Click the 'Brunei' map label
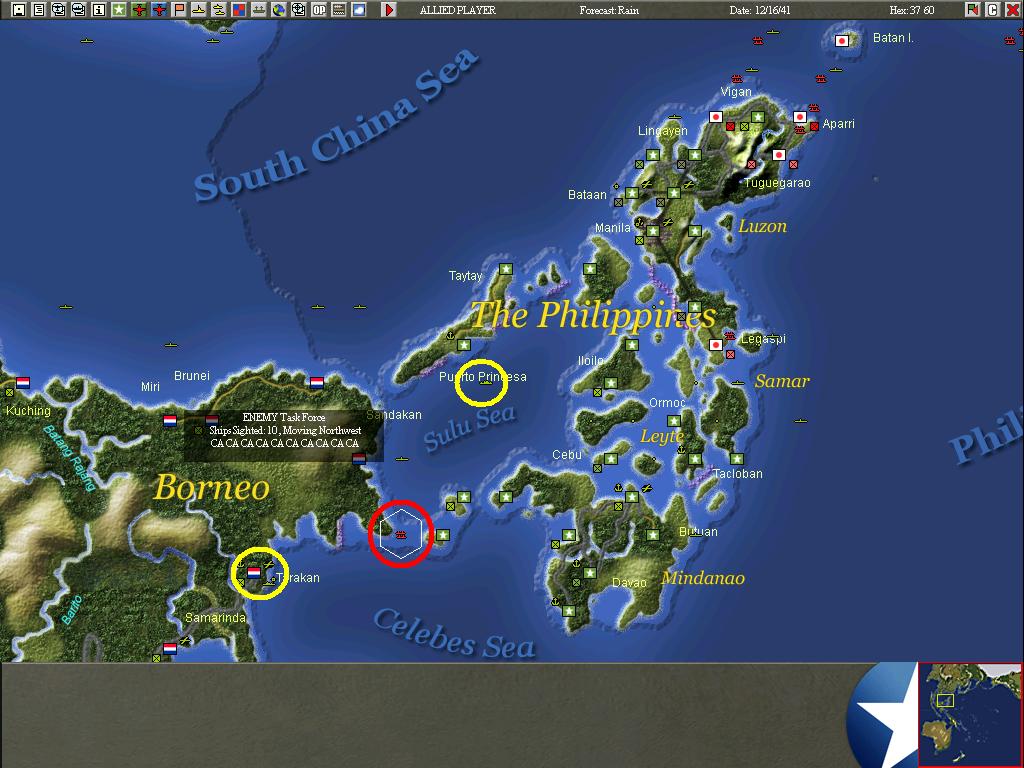Screen dimensions: 1024x768 click(192, 376)
